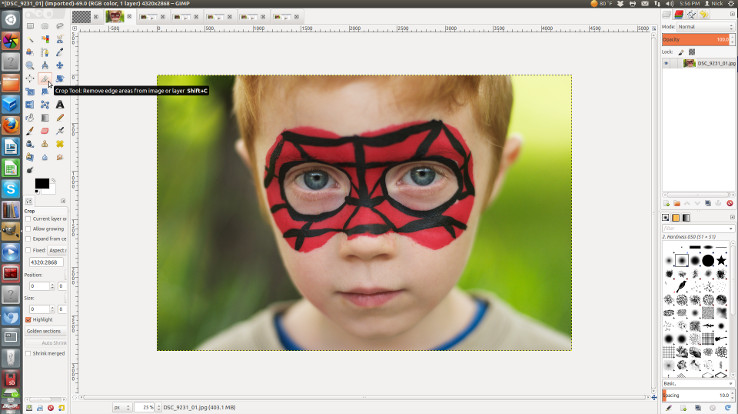This screenshot has height=414, width=738.
Task: Check the Fixed aspect ratio checkbox
Action: [28, 250]
